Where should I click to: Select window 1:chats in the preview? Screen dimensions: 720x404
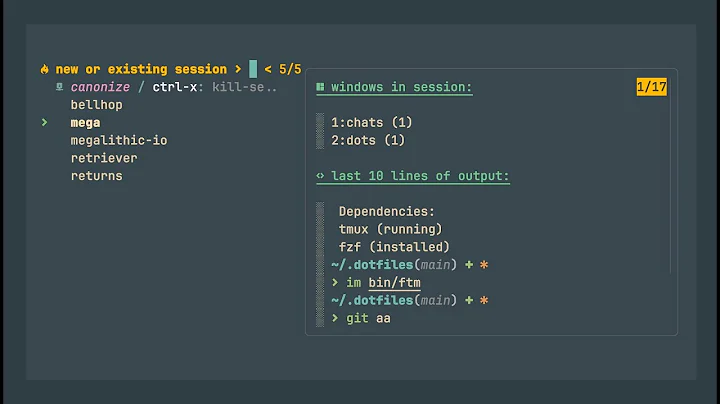pos(371,122)
